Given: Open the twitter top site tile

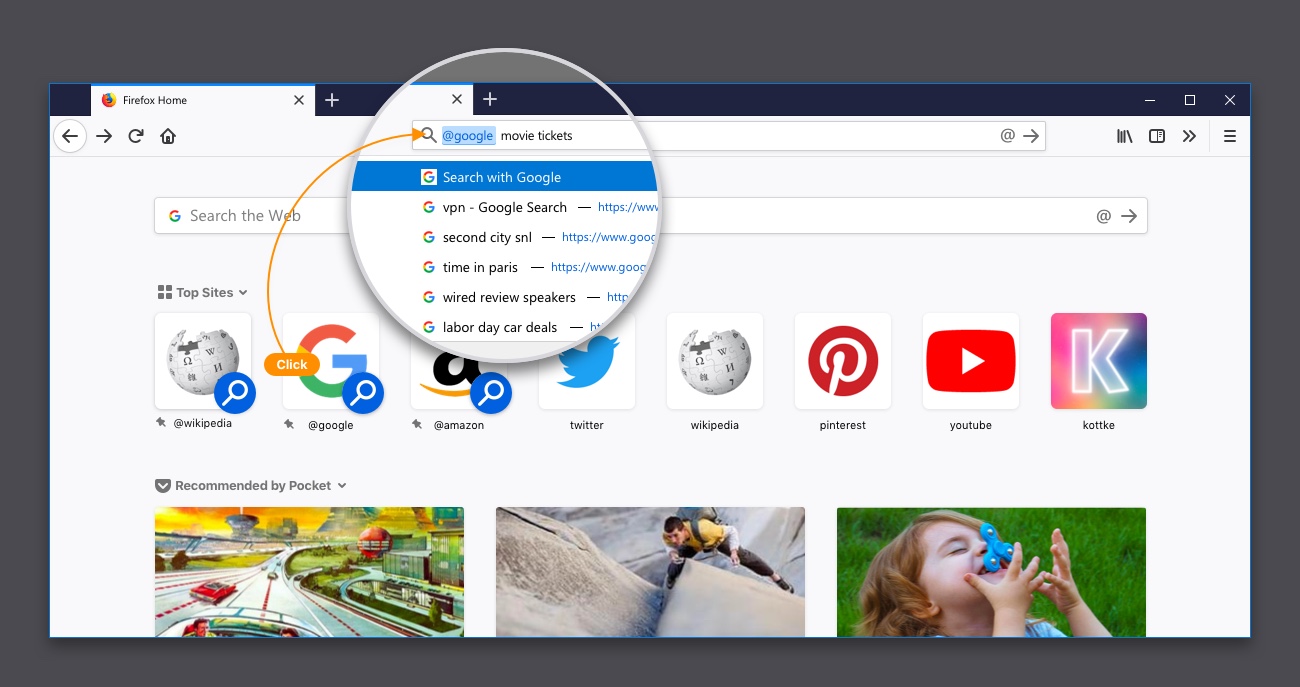Looking at the screenshot, I should coord(587,361).
